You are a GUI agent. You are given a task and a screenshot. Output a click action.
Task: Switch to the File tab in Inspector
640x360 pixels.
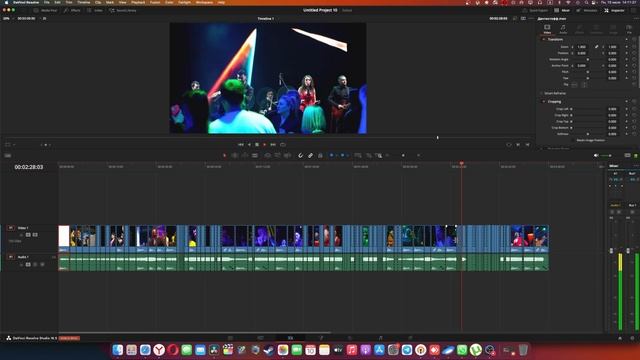(629, 29)
